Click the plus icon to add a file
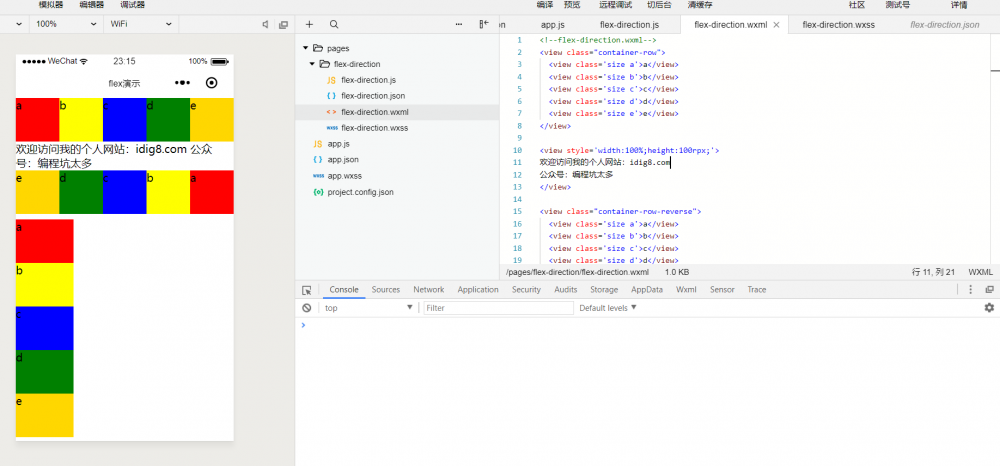Image resolution: width=1000 pixels, height=466 pixels. tap(310, 24)
